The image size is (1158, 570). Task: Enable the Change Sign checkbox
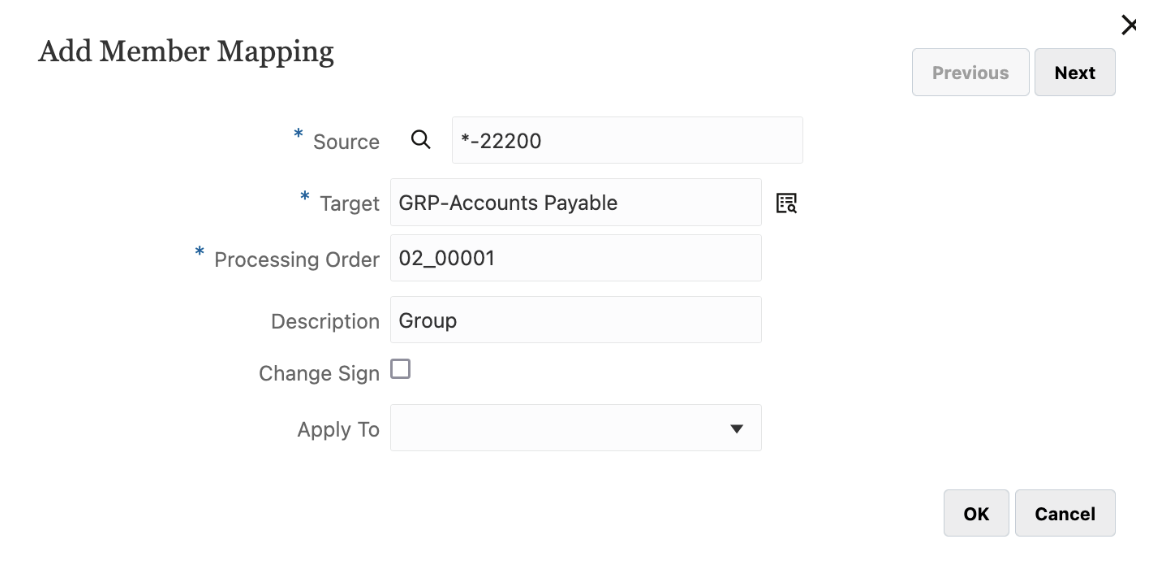click(x=400, y=370)
